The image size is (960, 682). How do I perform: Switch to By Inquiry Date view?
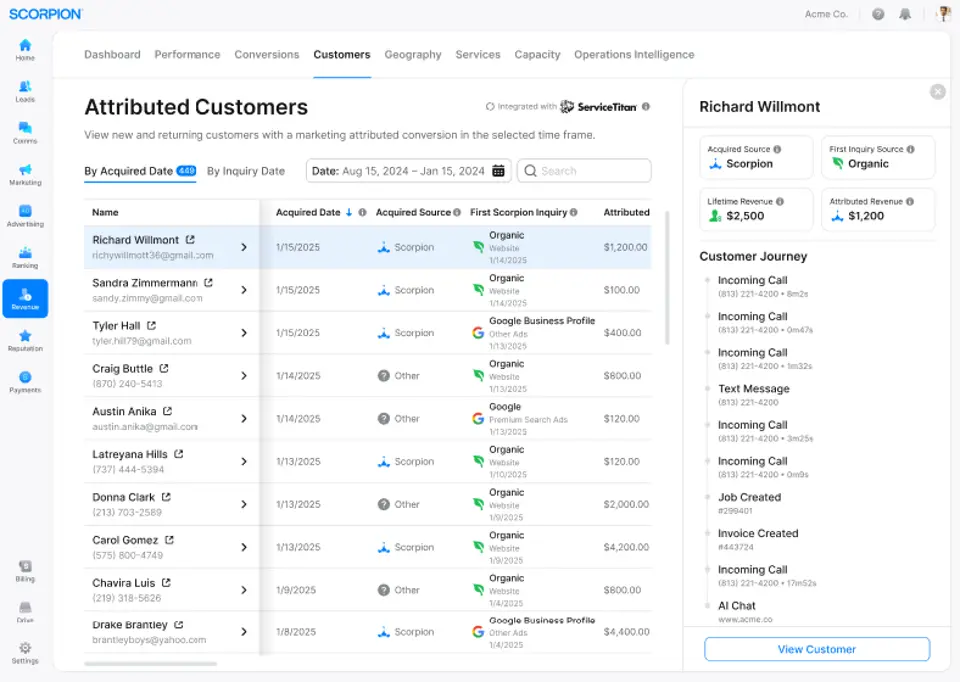[x=246, y=171]
